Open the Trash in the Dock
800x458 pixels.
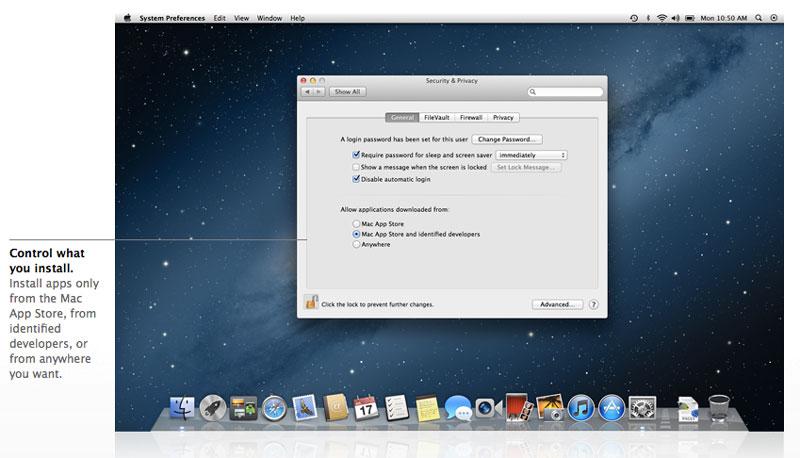click(719, 408)
